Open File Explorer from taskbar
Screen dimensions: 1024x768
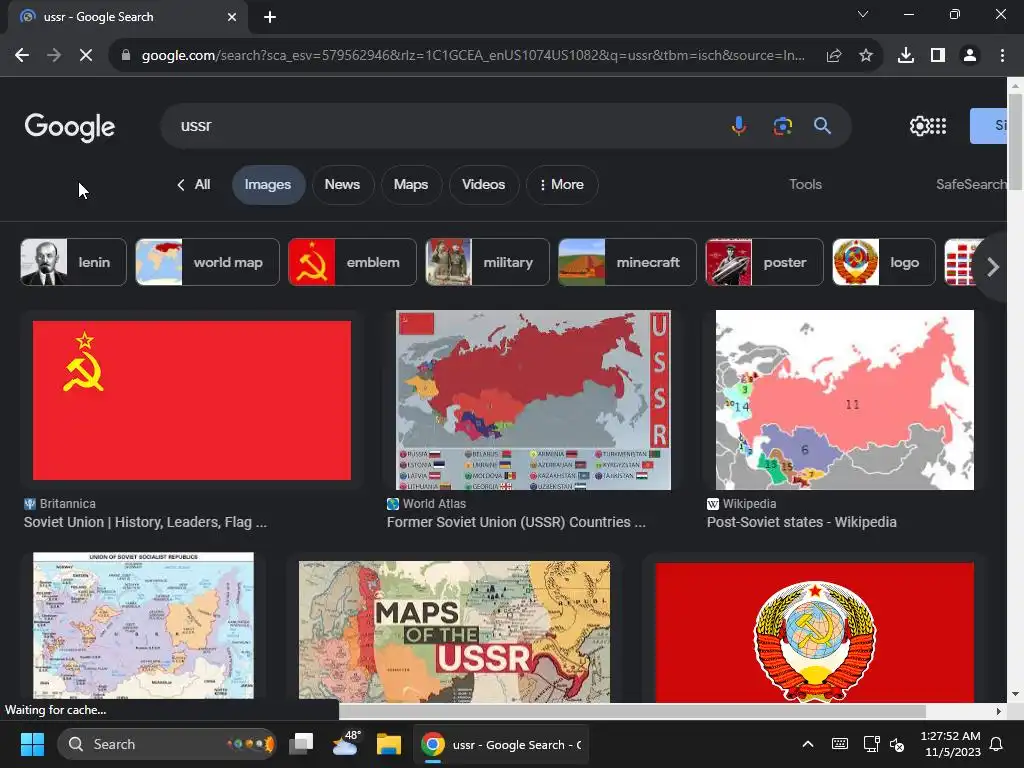coord(389,744)
